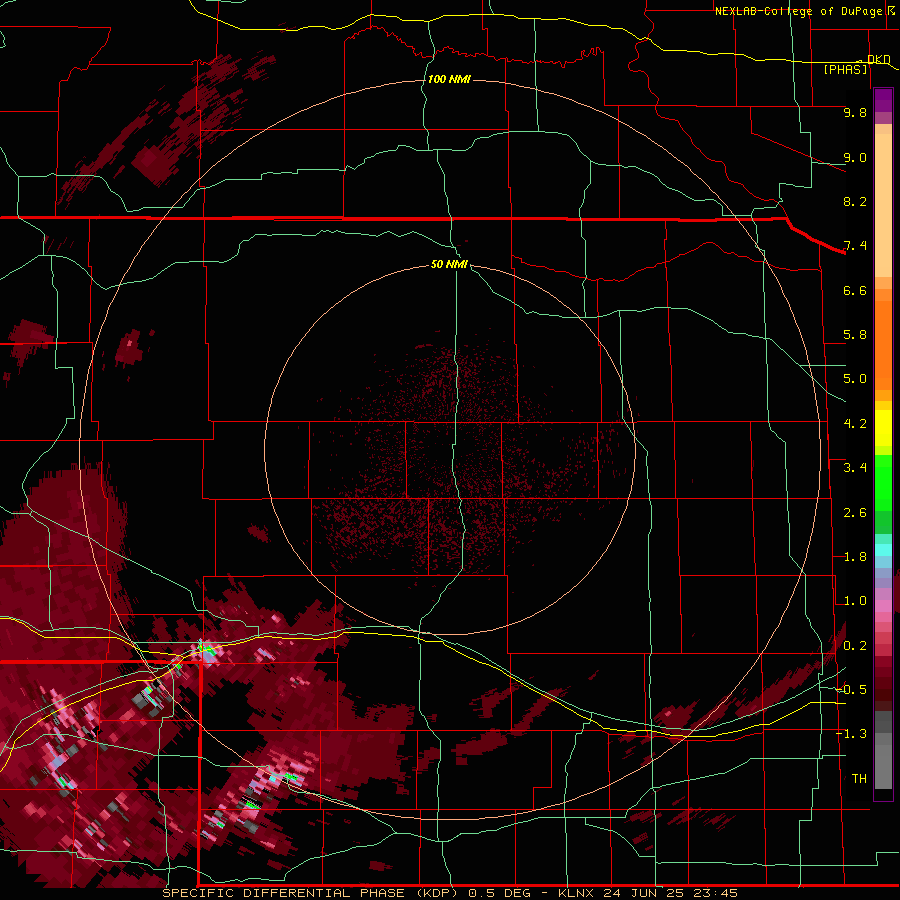Image resolution: width=900 pixels, height=900 pixels.
Task: Click the [PHAS] legend unit label
Action: tap(845, 69)
